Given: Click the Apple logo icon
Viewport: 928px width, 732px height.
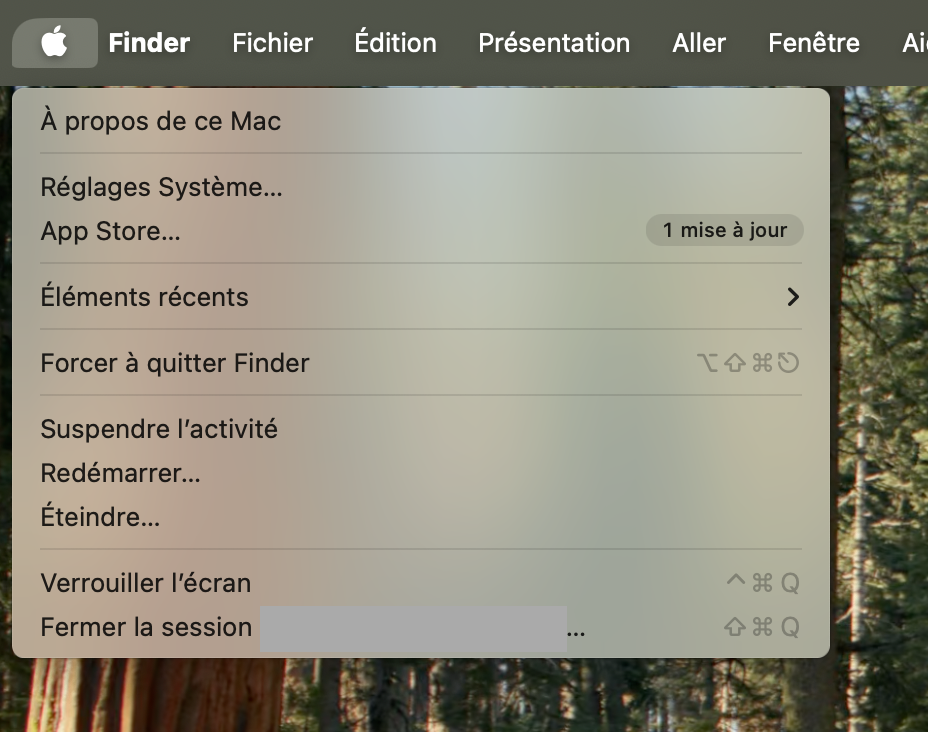Looking at the screenshot, I should click(55, 42).
